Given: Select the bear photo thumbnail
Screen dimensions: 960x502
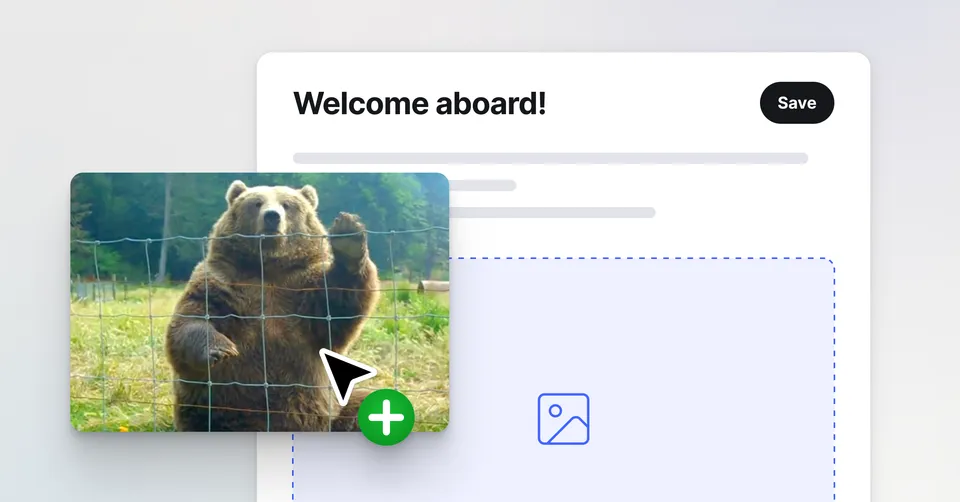Looking at the screenshot, I should pyautogui.click(x=200, y=300).
